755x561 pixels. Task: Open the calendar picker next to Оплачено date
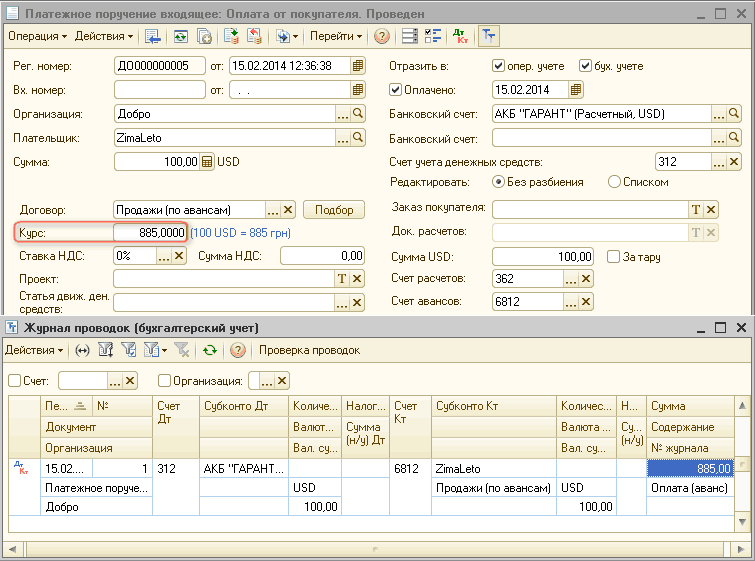577,90
